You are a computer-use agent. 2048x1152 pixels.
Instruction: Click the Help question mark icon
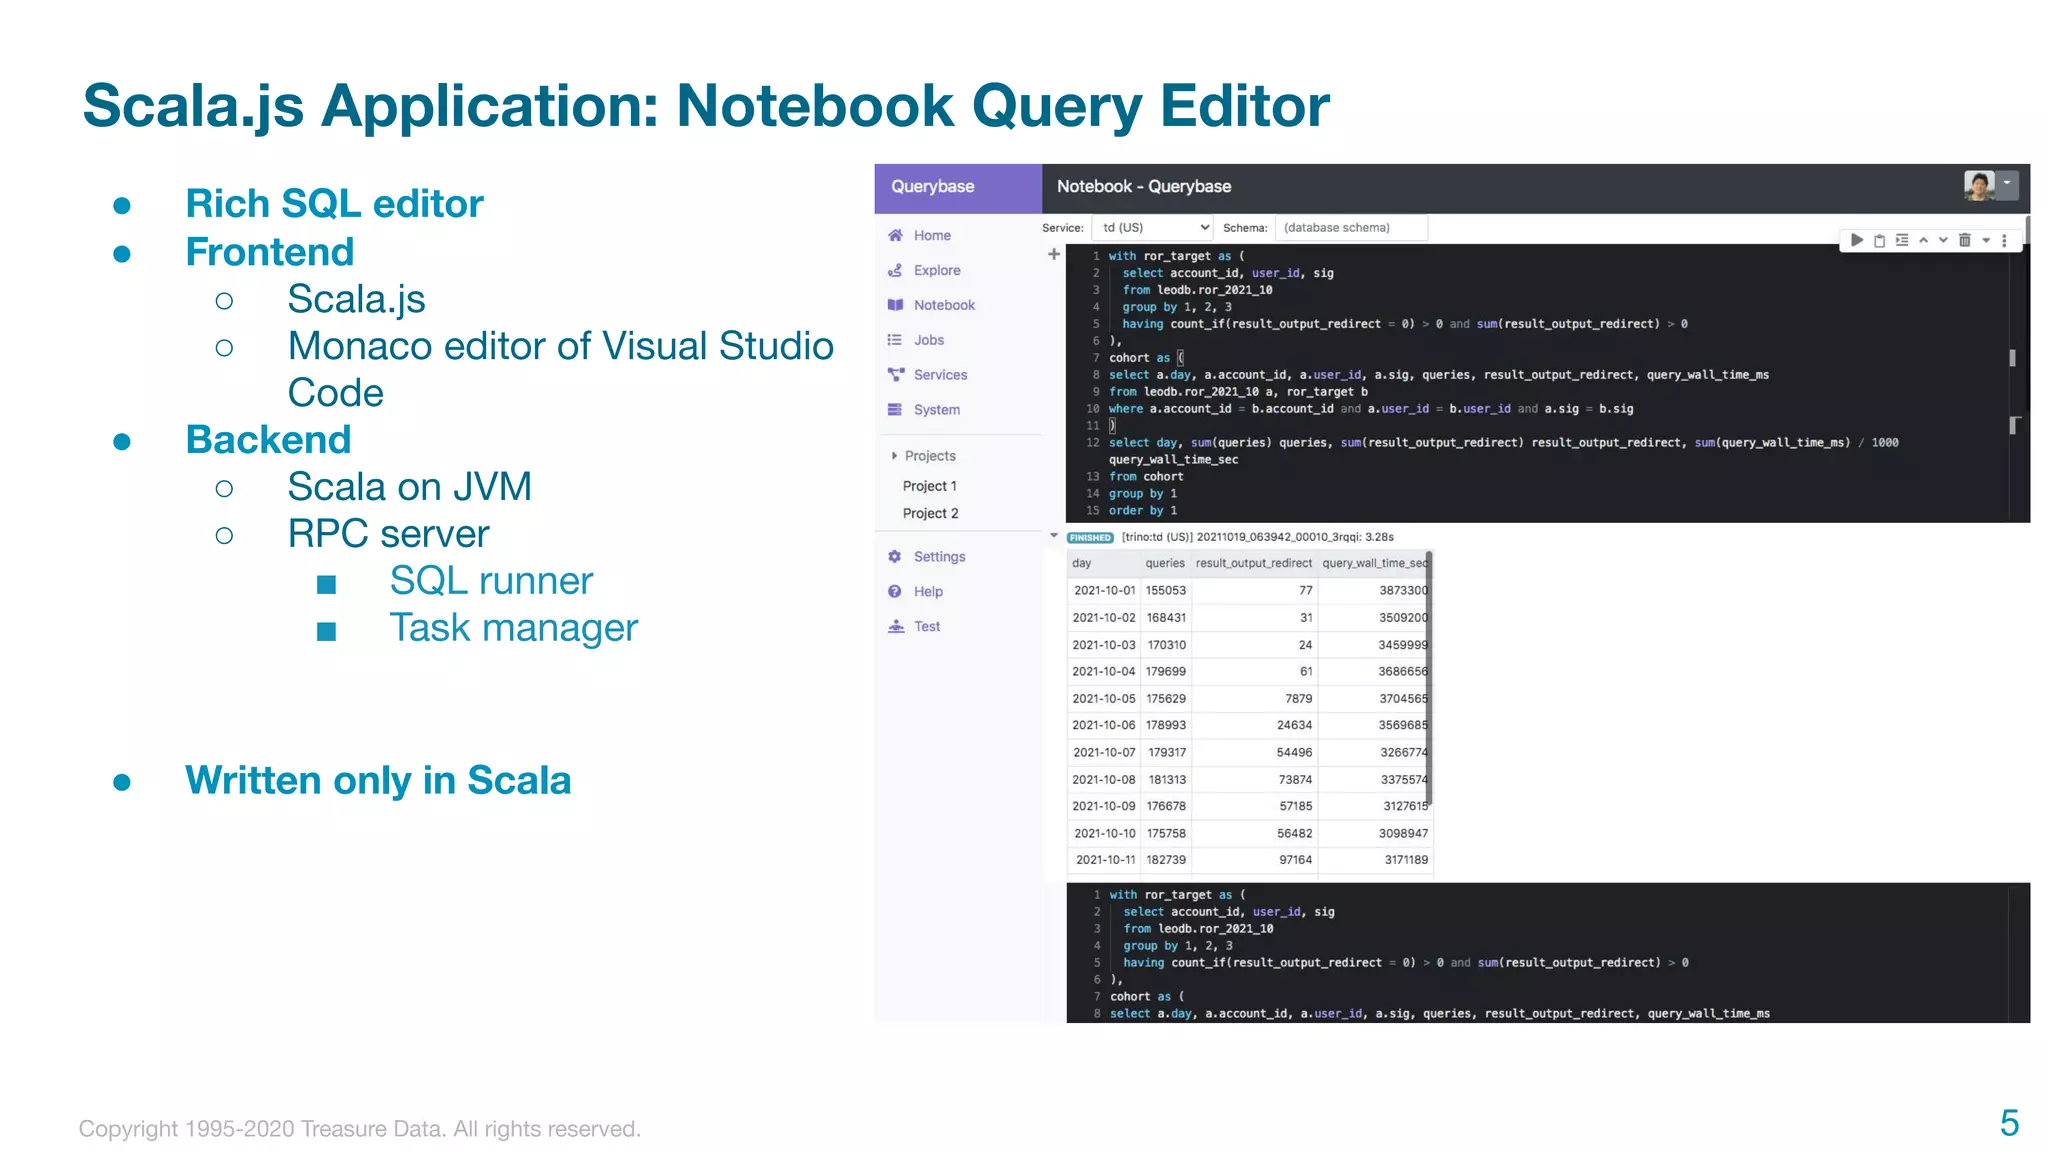click(895, 591)
